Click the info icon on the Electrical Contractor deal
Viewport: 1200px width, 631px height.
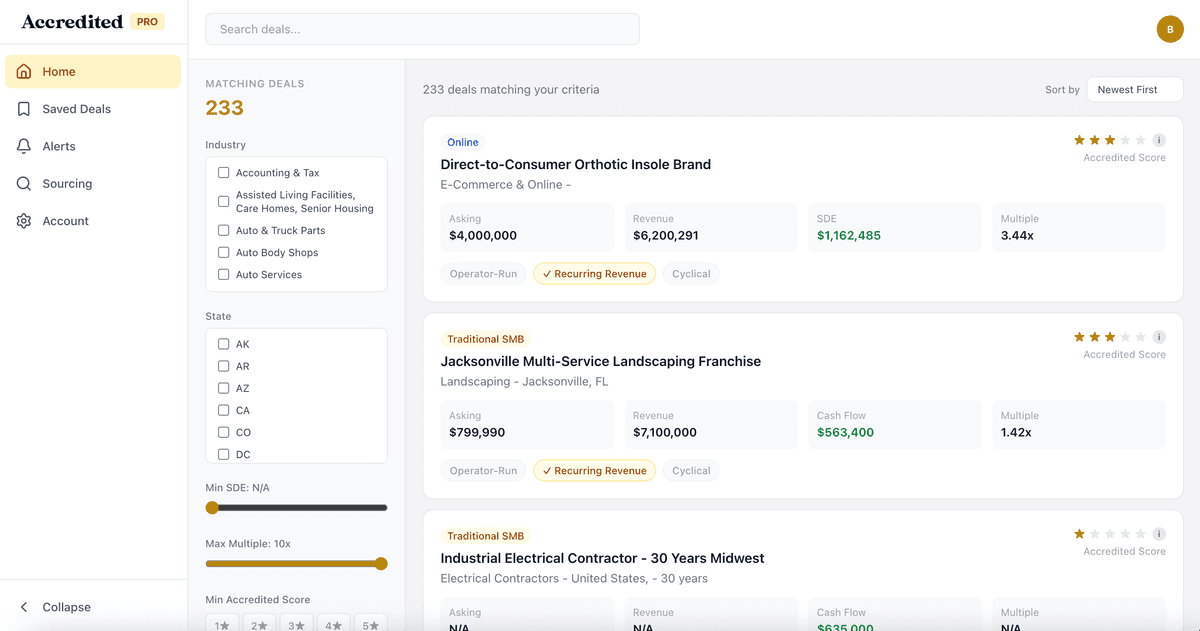coord(1159,533)
